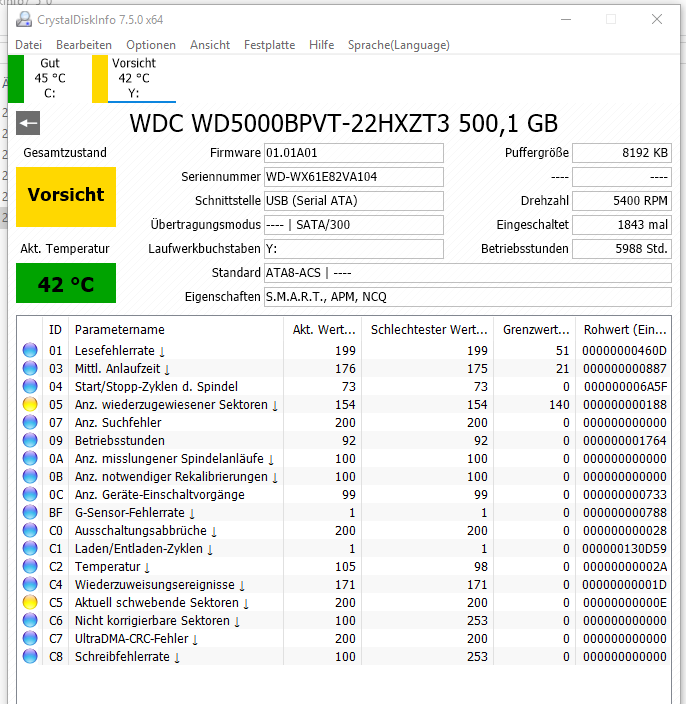
Task: Open the Ansicht menu
Action: click(210, 45)
